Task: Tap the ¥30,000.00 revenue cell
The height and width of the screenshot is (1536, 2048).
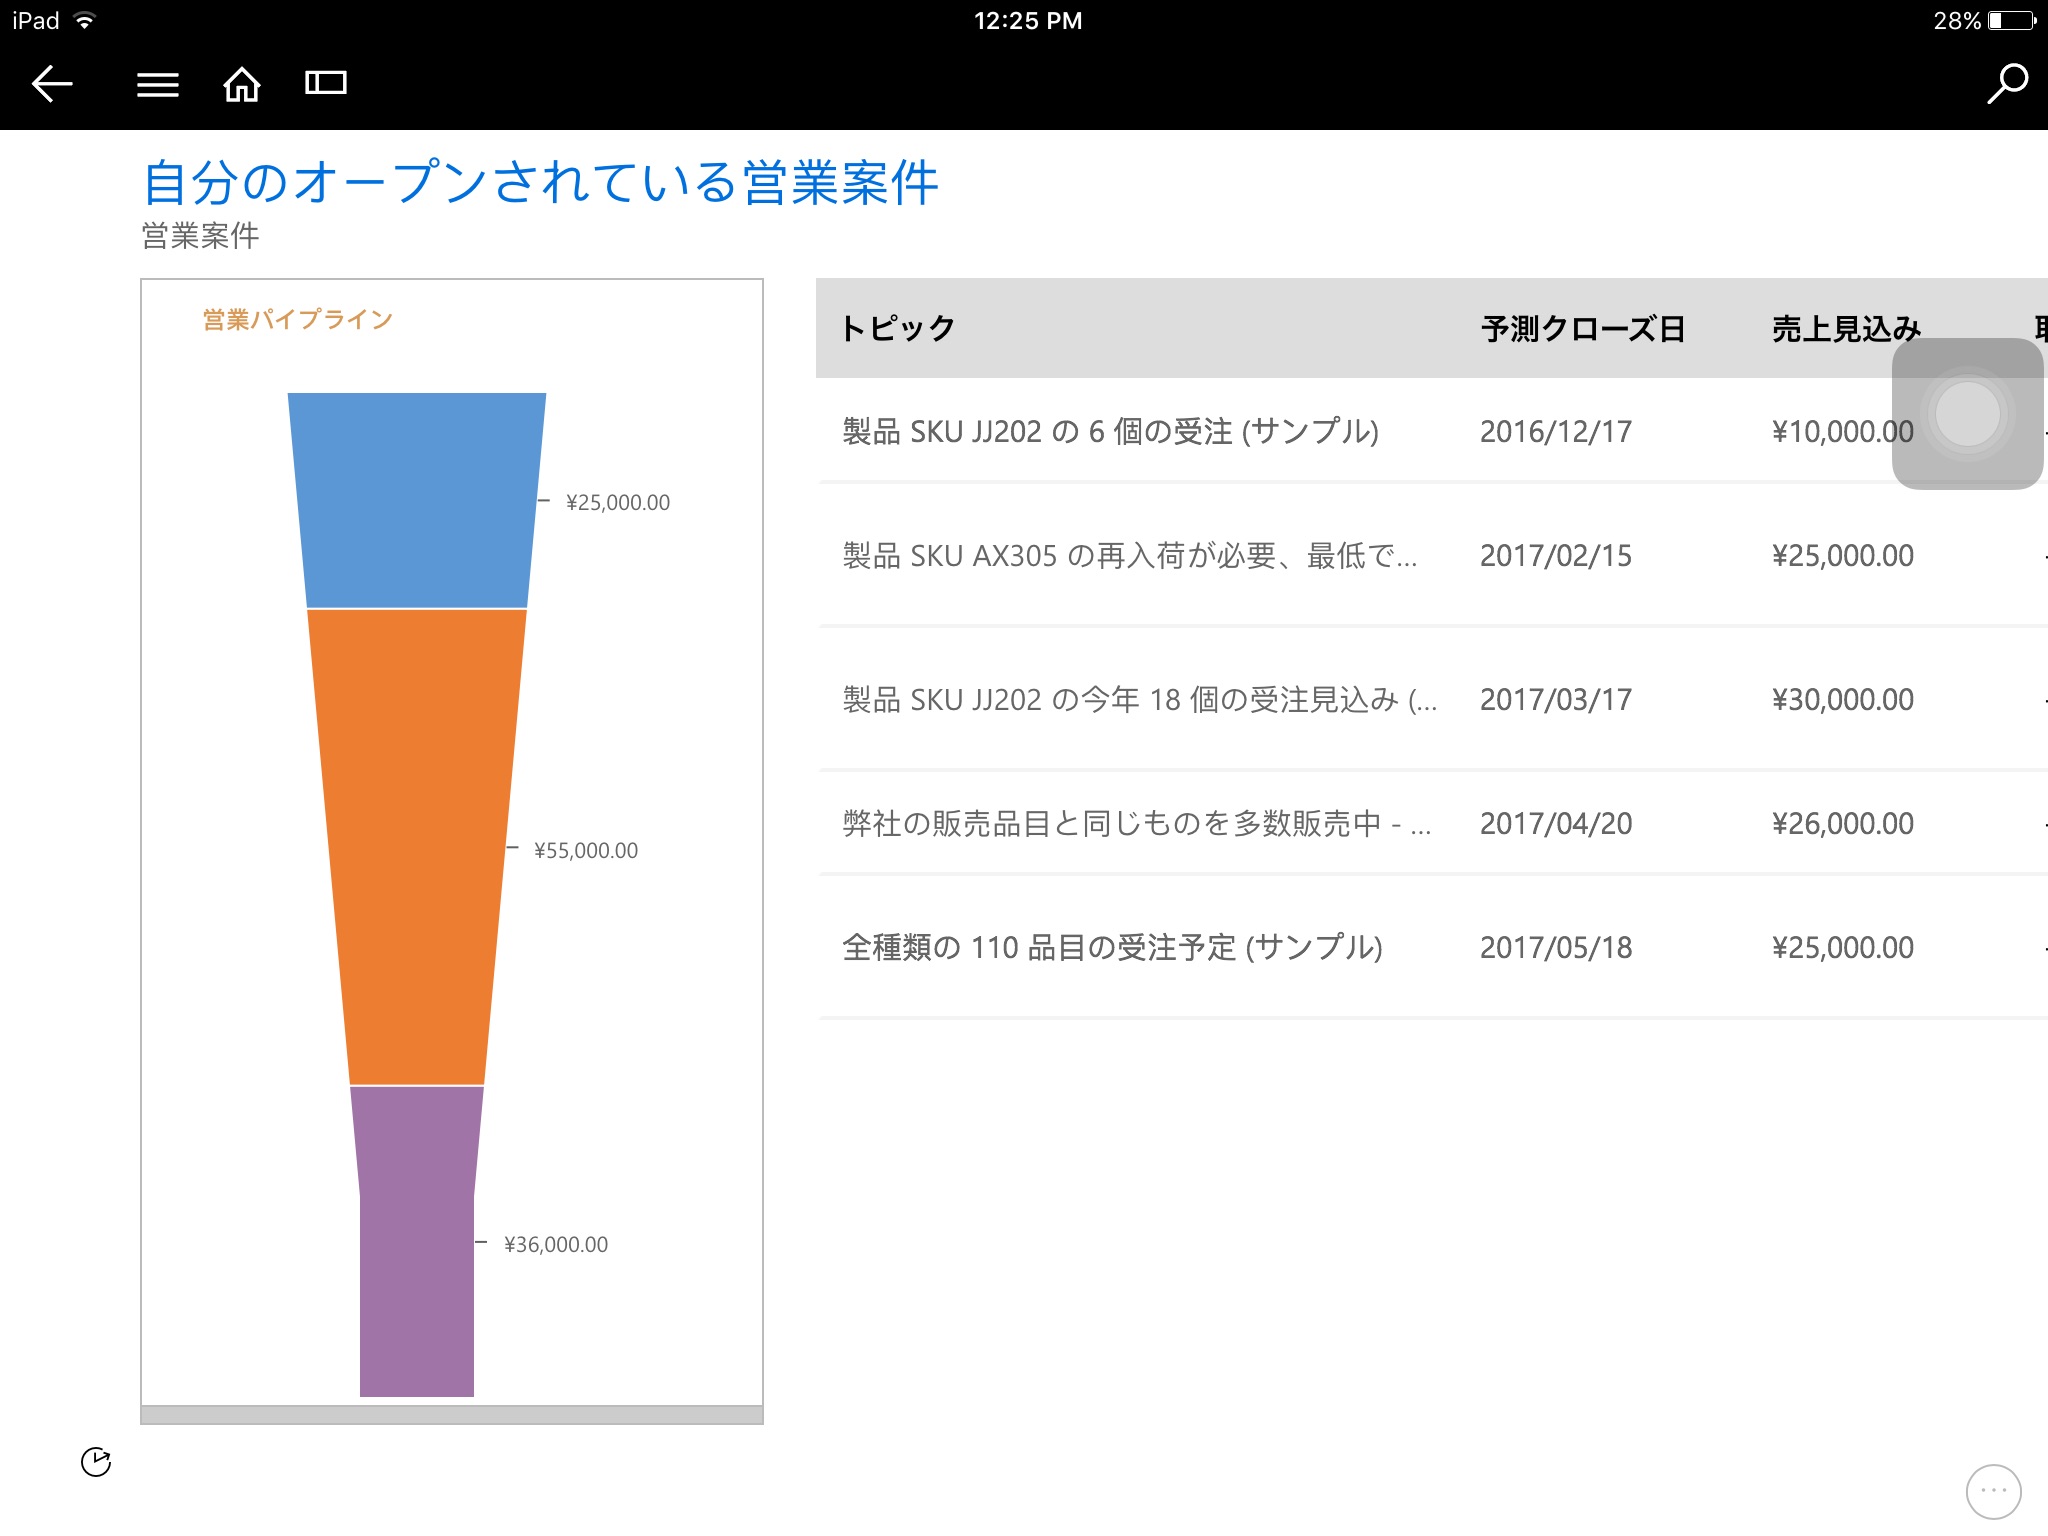Action: (x=1842, y=699)
